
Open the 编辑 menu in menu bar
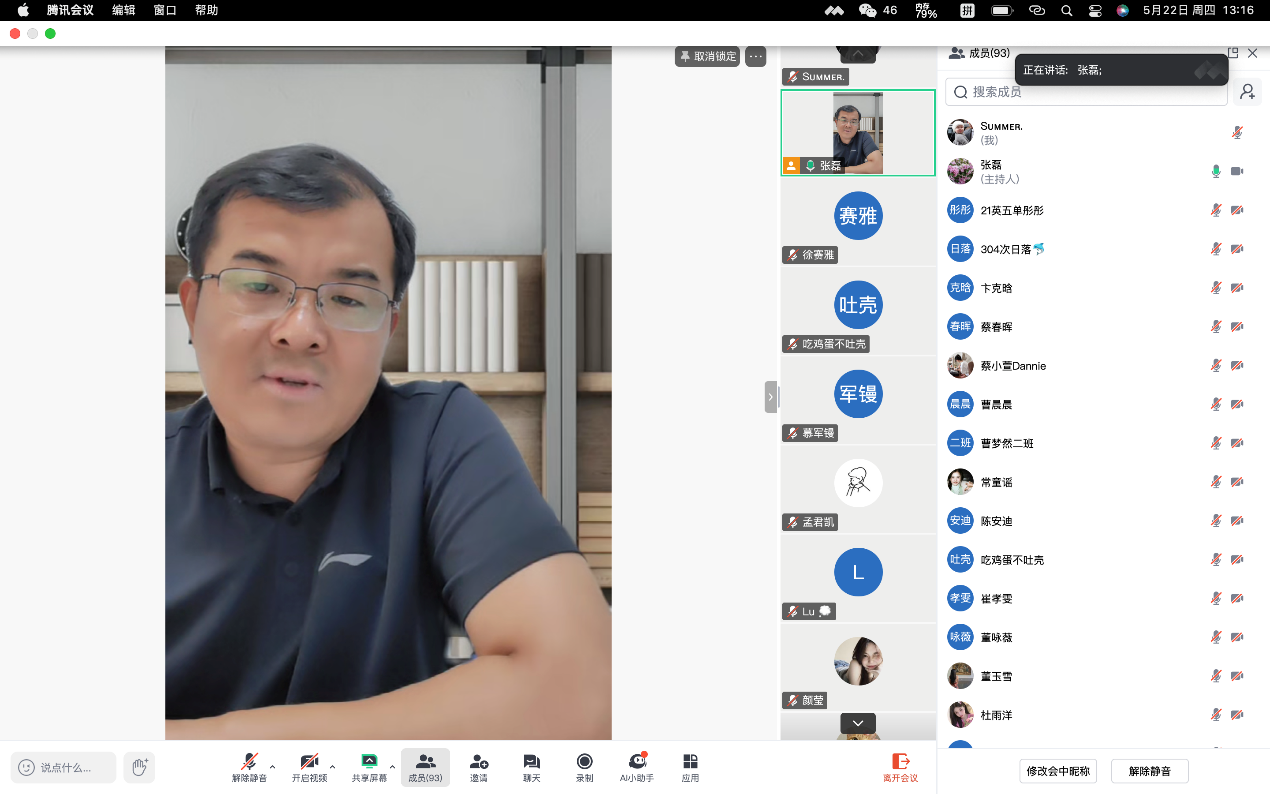pyautogui.click(x=124, y=10)
